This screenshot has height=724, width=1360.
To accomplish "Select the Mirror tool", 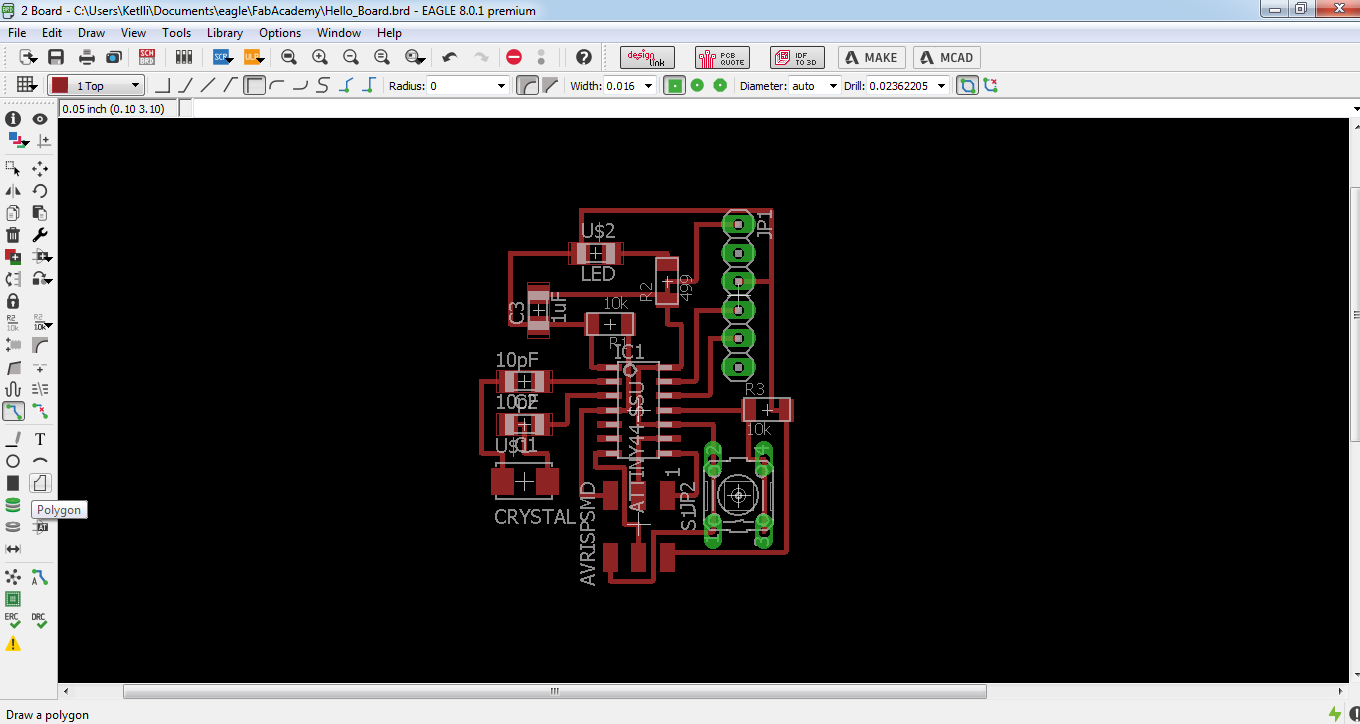I will click(x=13, y=190).
